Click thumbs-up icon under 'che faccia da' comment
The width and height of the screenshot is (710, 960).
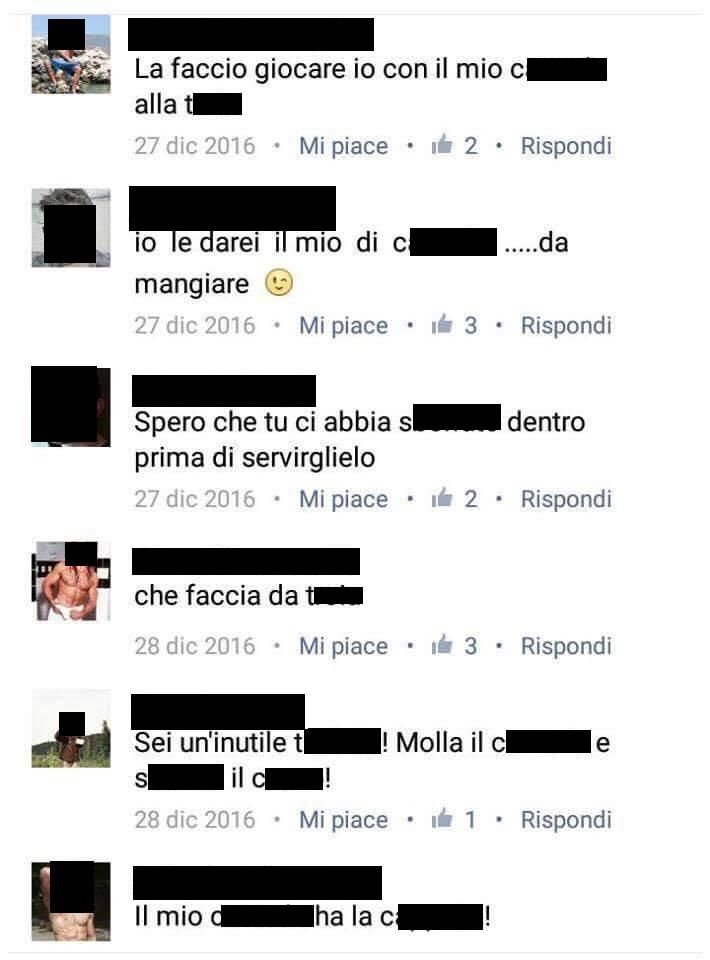(442, 645)
